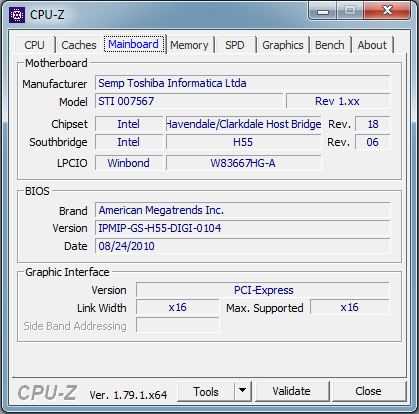Select southbridge model H55
419x414 pixels.
pyautogui.click(x=244, y=142)
